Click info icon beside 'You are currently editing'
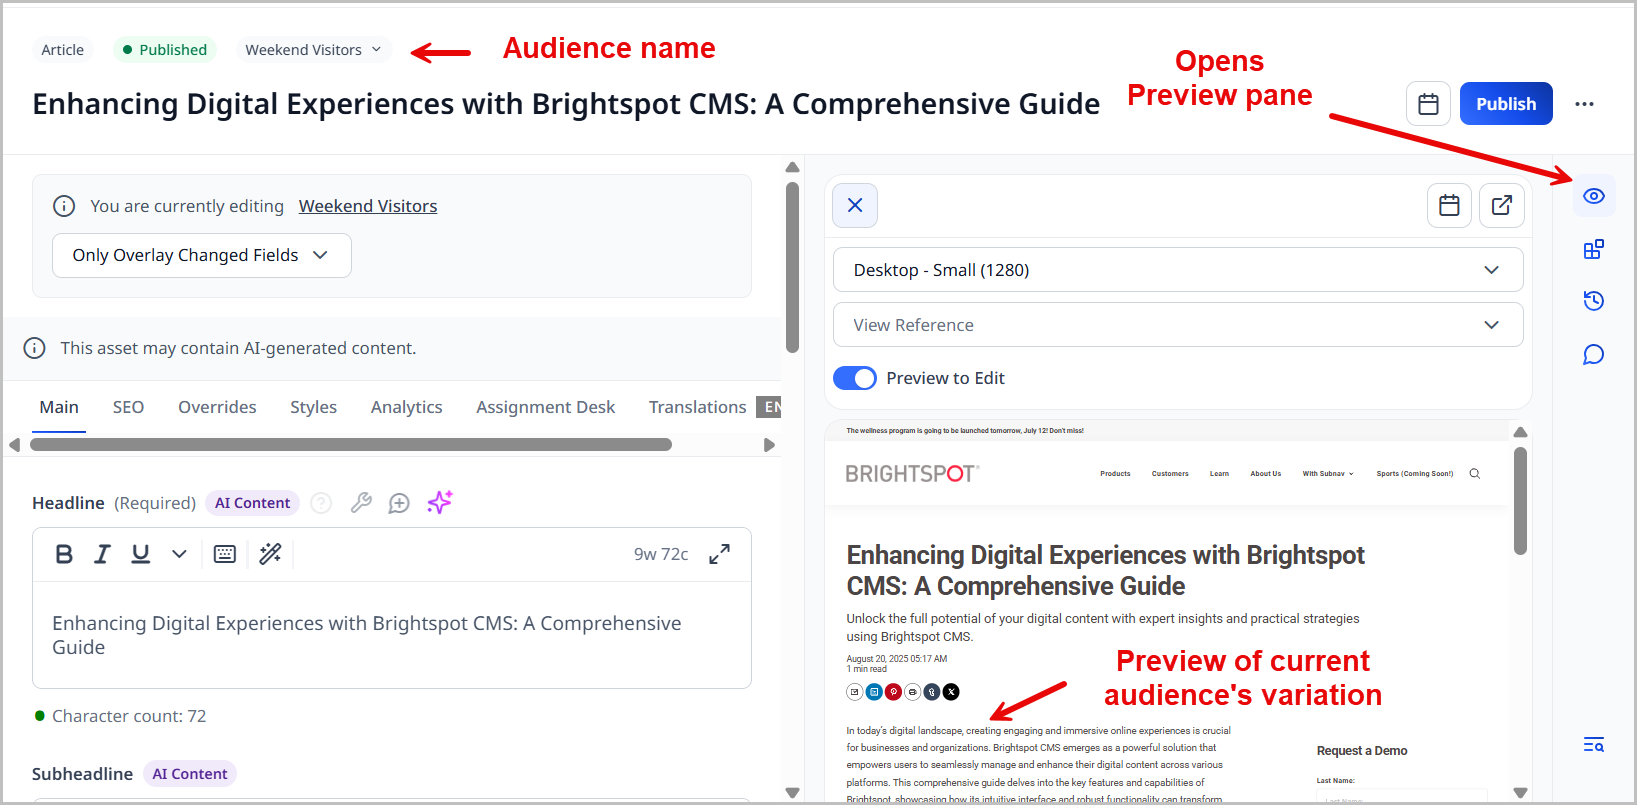This screenshot has width=1637, height=805. 64,206
